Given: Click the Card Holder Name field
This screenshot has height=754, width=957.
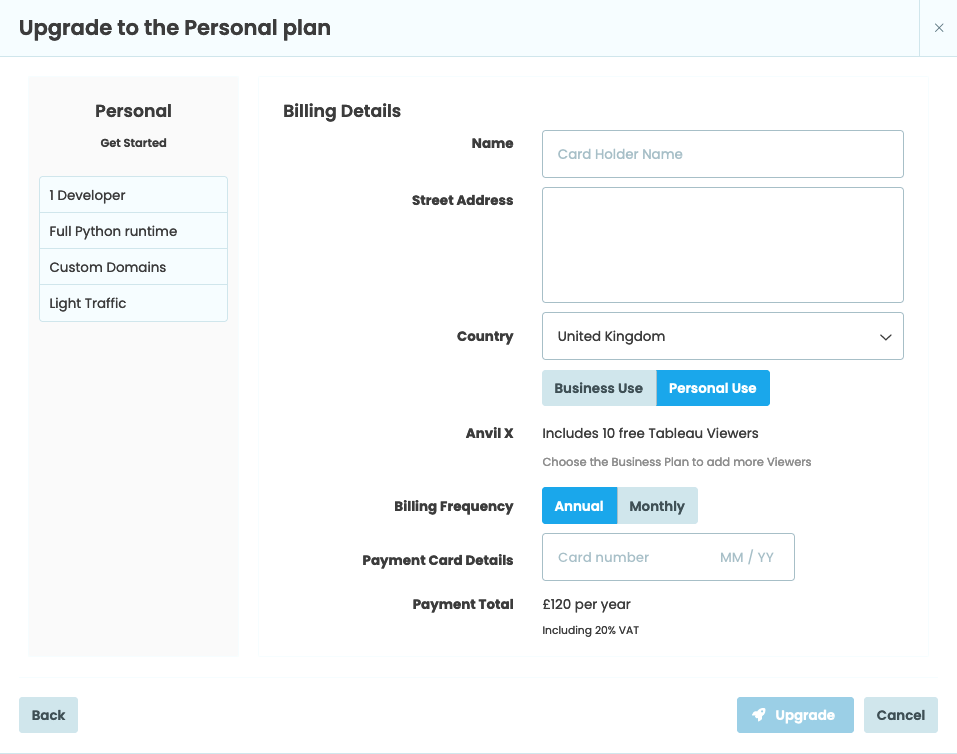Looking at the screenshot, I should (722, 154).
